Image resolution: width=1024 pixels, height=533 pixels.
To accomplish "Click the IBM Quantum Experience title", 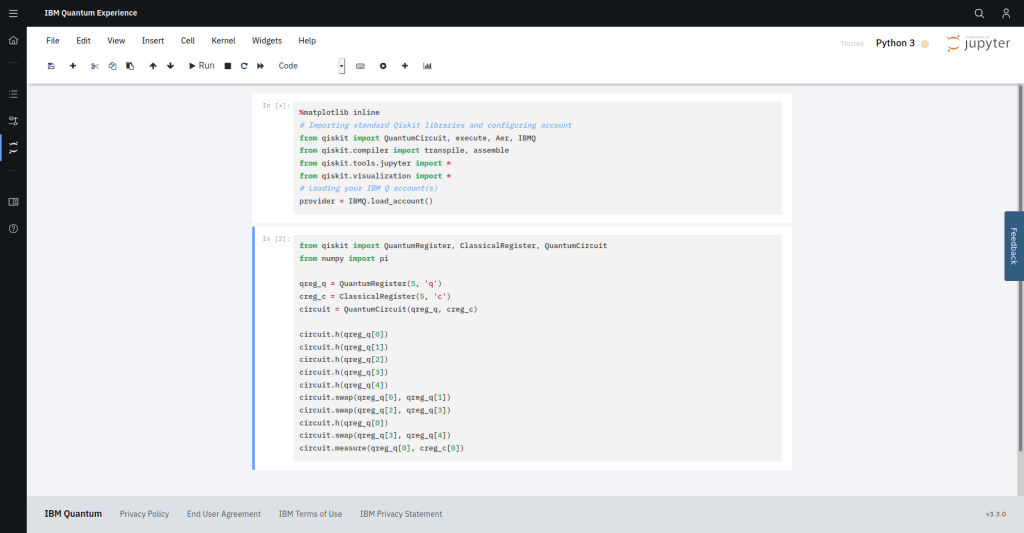I will point(91,13).
